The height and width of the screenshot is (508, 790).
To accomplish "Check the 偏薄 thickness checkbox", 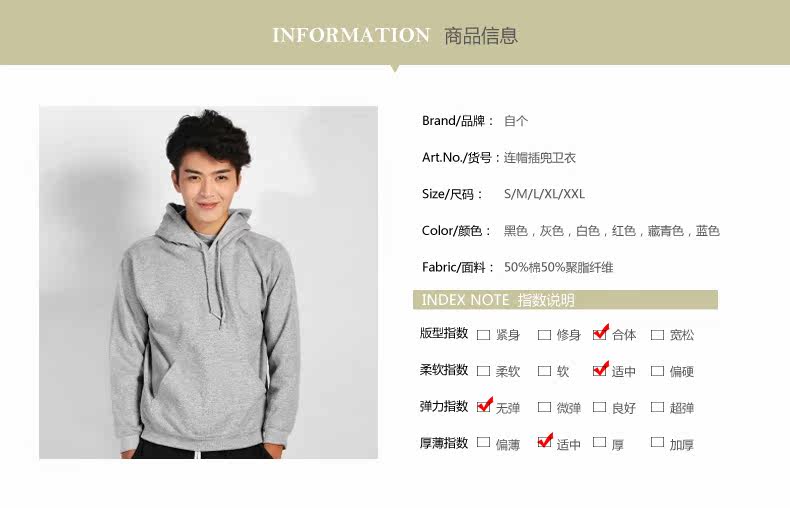I will click(483, 442).
